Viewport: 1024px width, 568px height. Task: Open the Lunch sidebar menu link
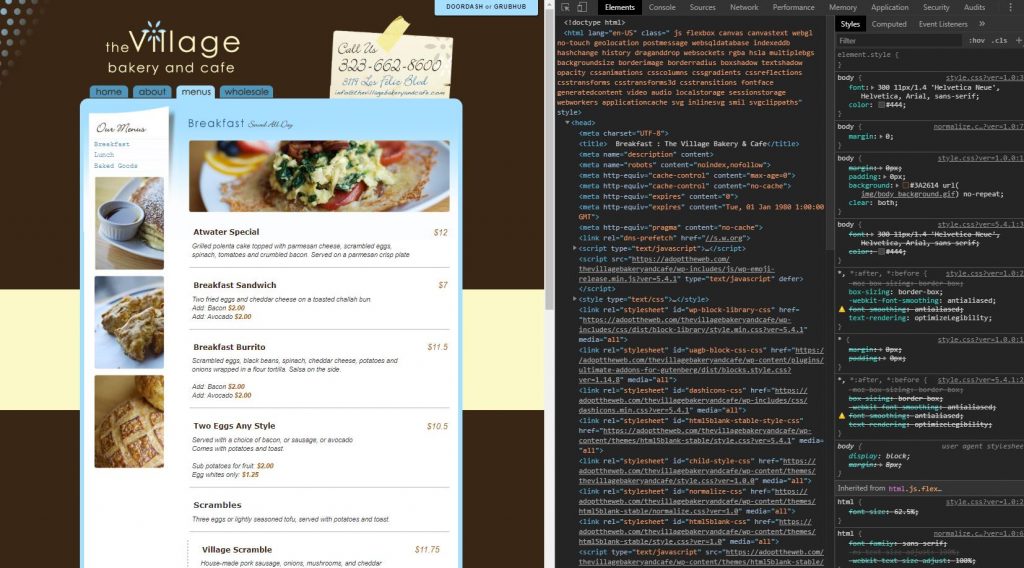pyautogui.click(x=104, y=155)
